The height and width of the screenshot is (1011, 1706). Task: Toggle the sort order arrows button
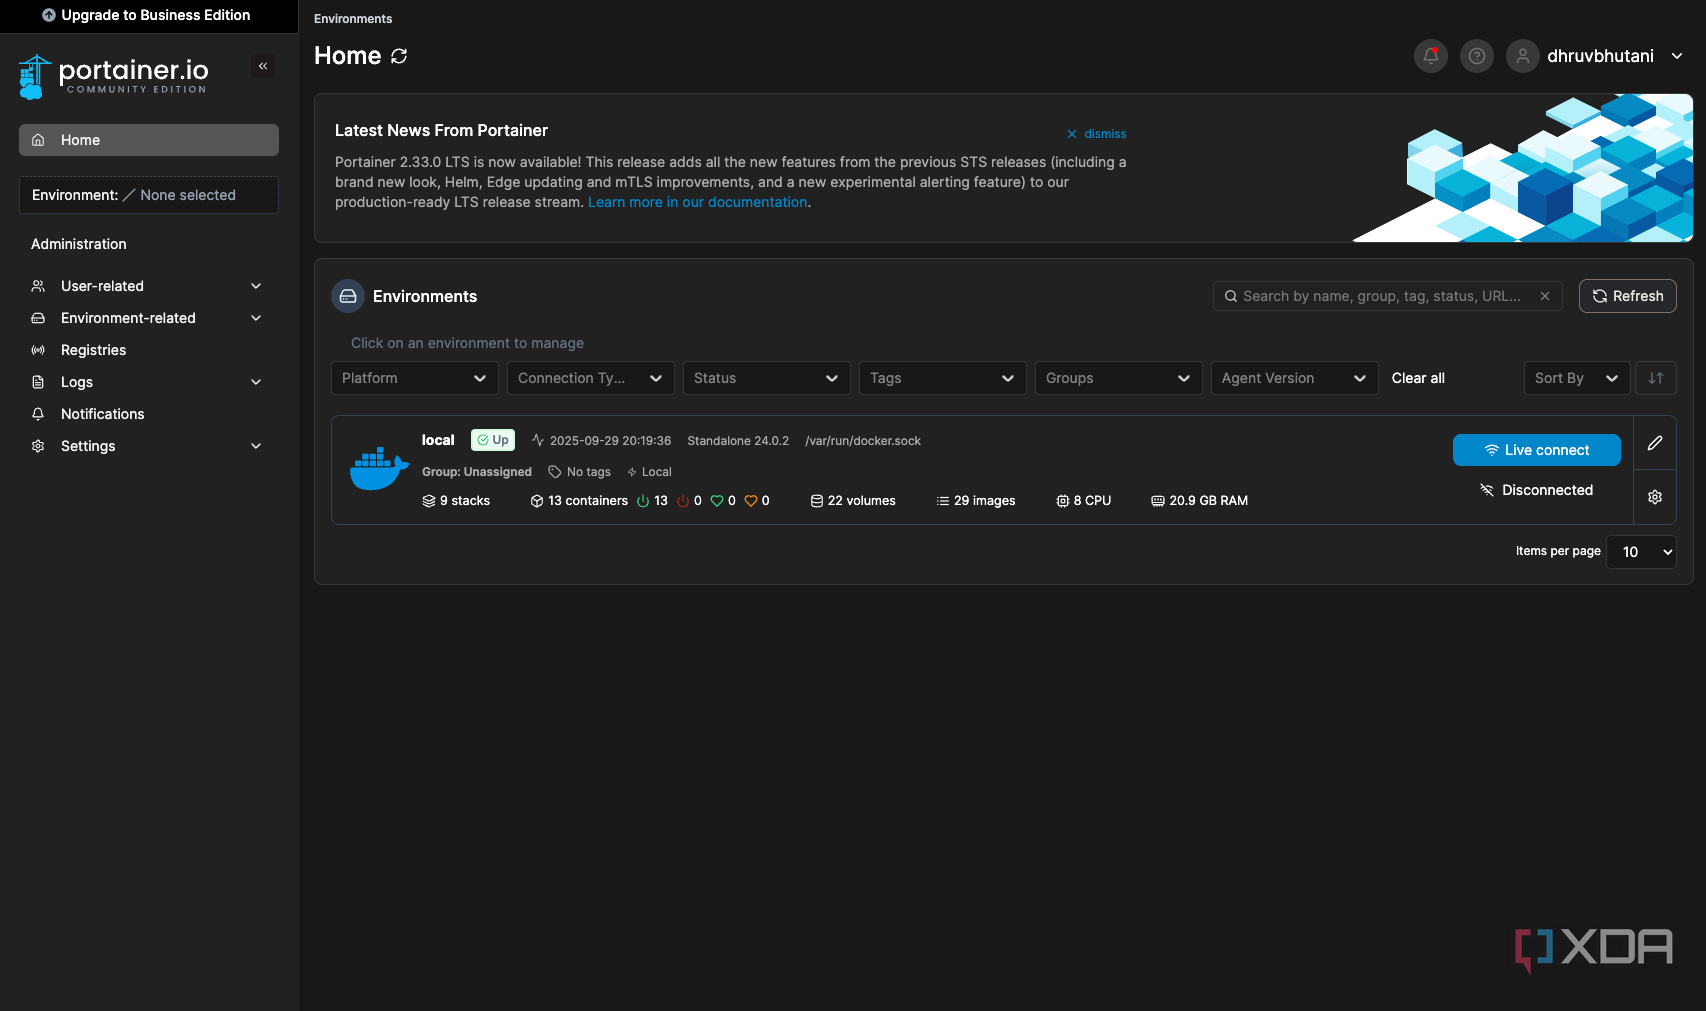pyautogui.click(x=1656, y=378)
